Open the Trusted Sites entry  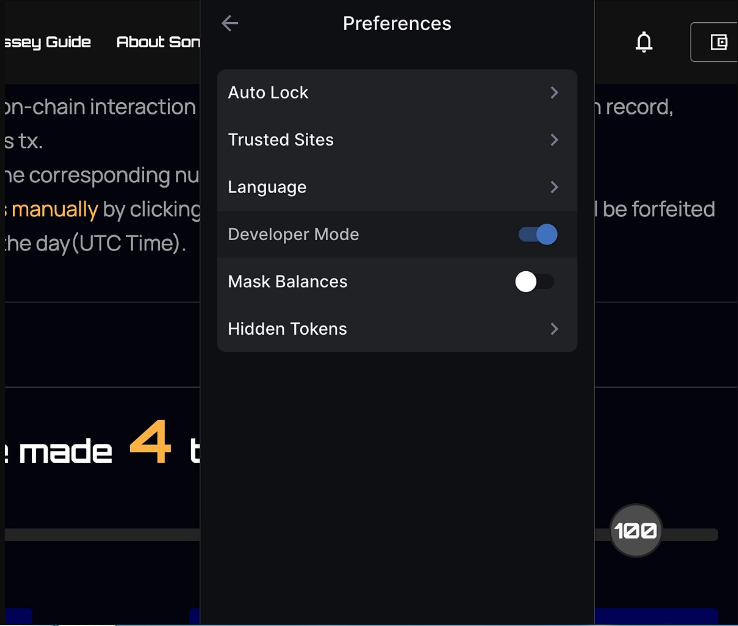(397, 140)
